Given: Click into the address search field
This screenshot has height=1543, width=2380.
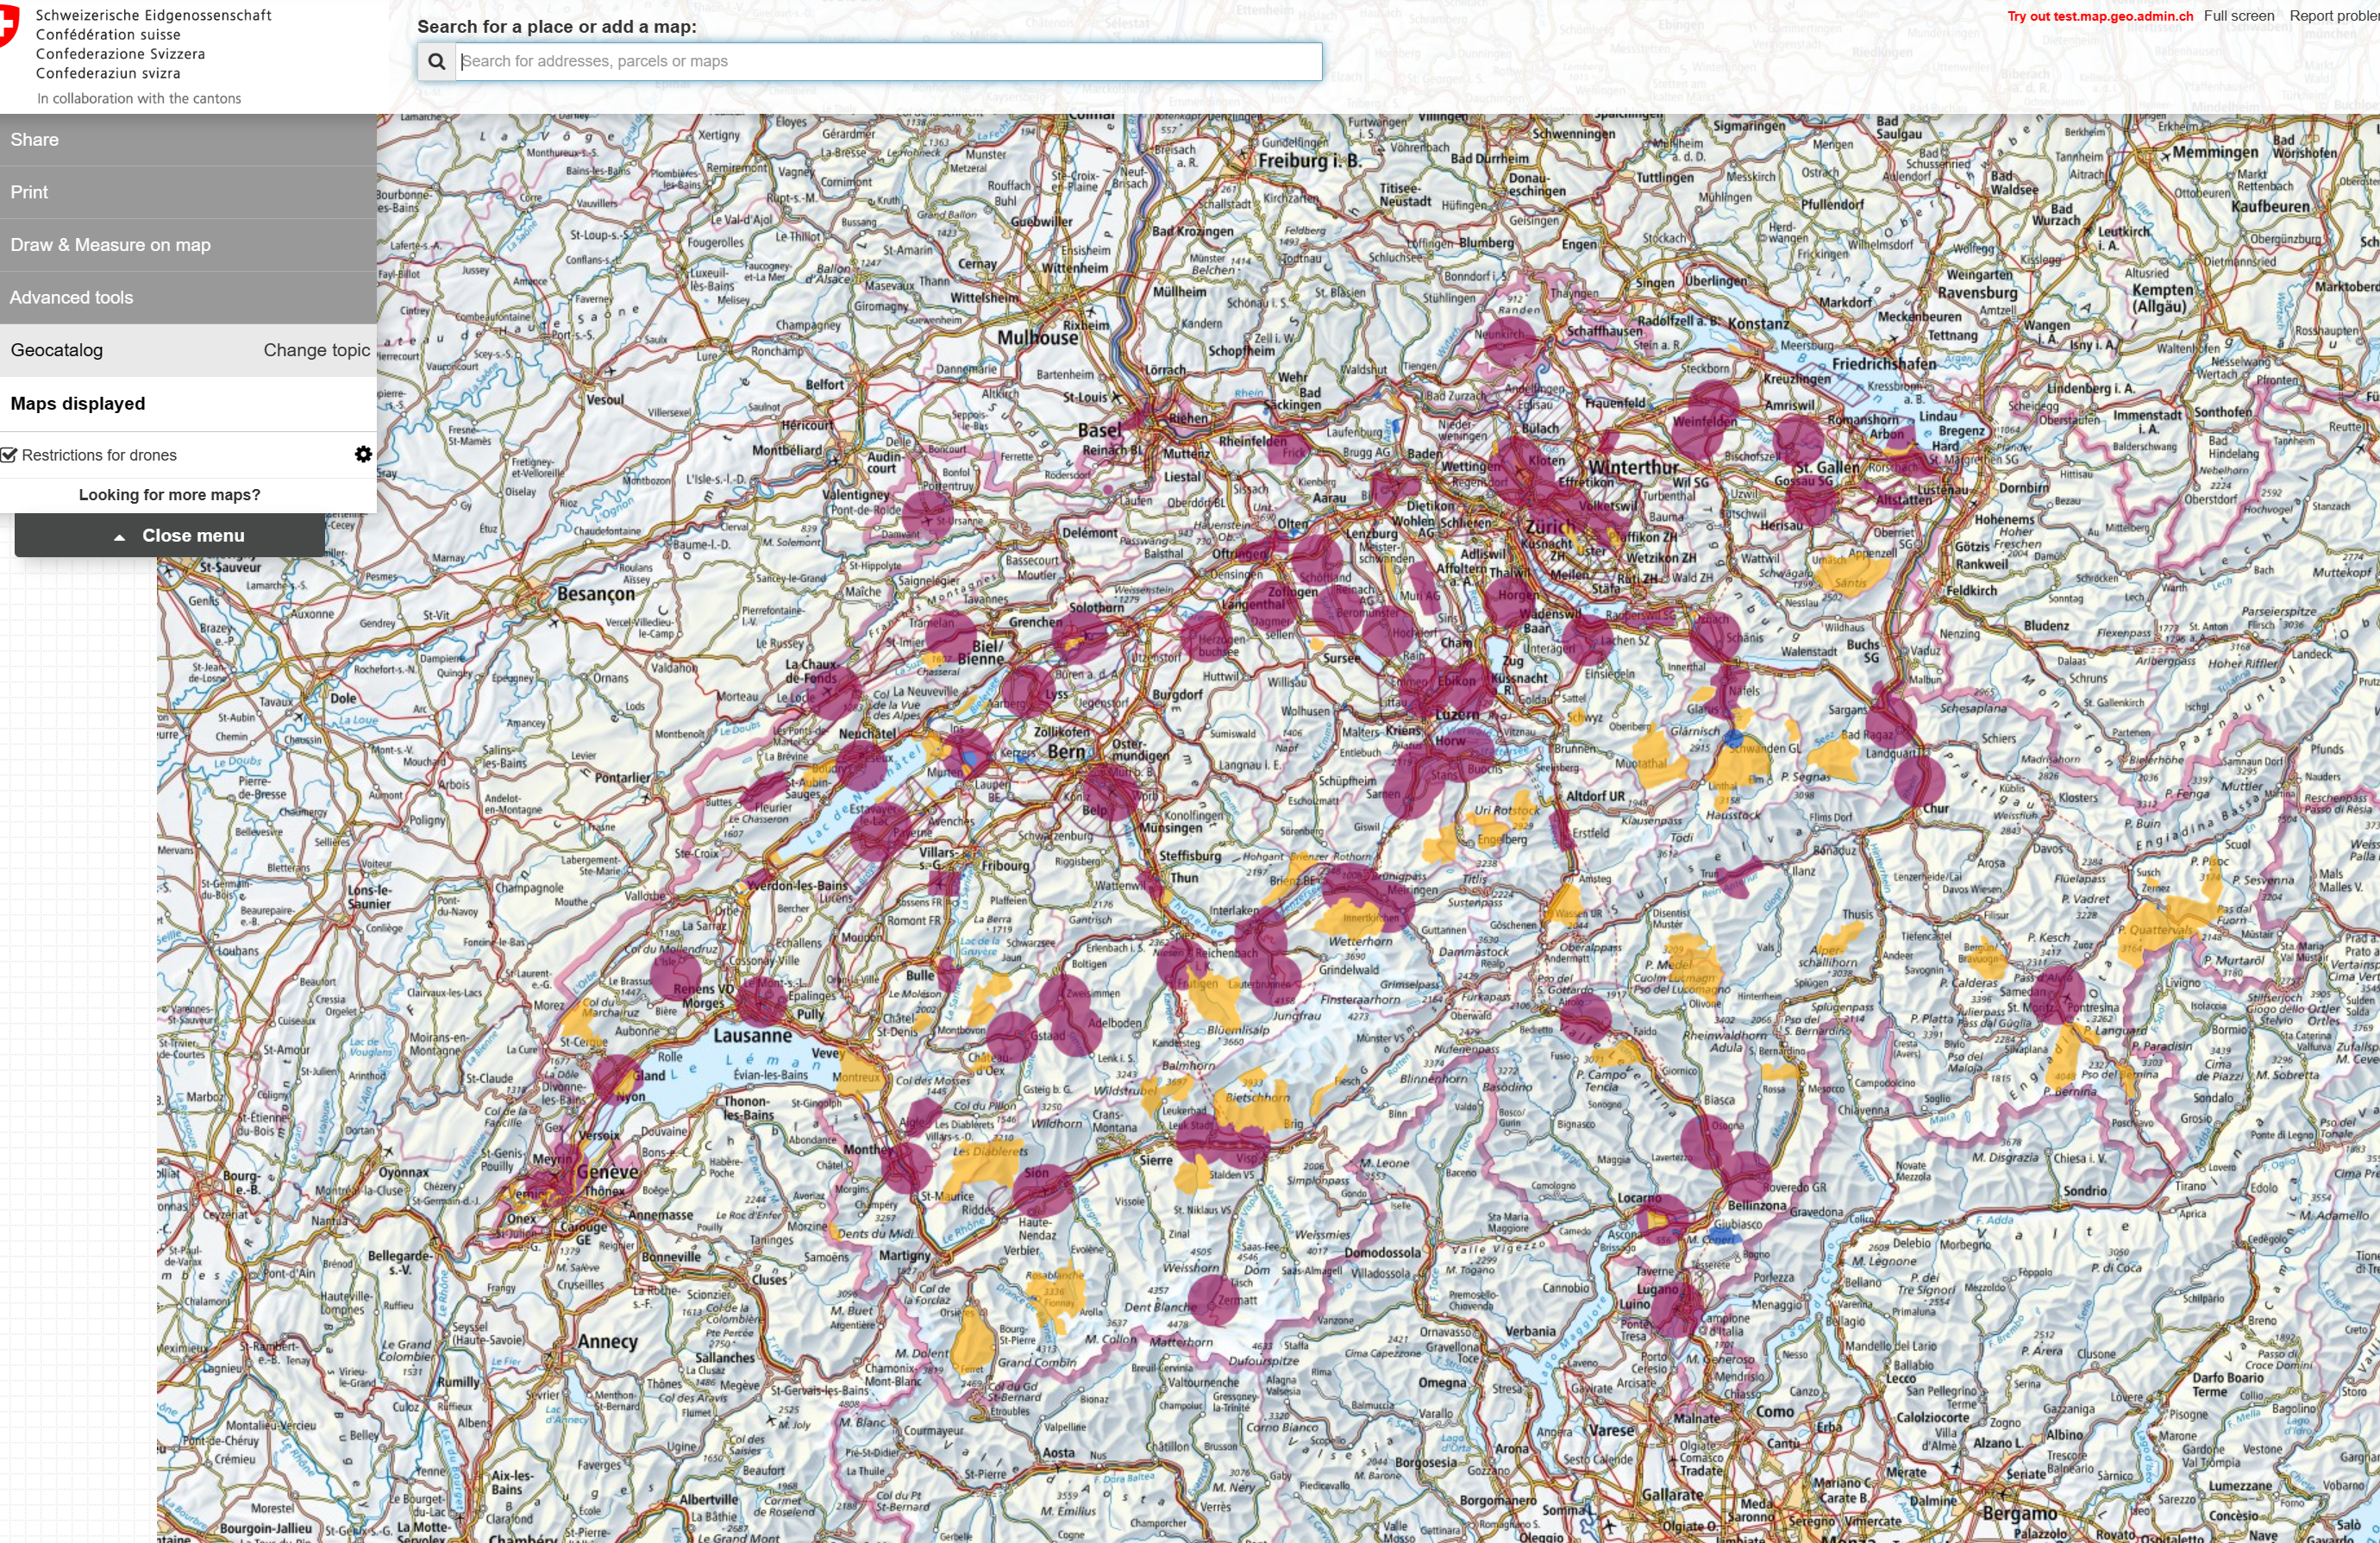Looking at the screenshot, I should (888, 61).
